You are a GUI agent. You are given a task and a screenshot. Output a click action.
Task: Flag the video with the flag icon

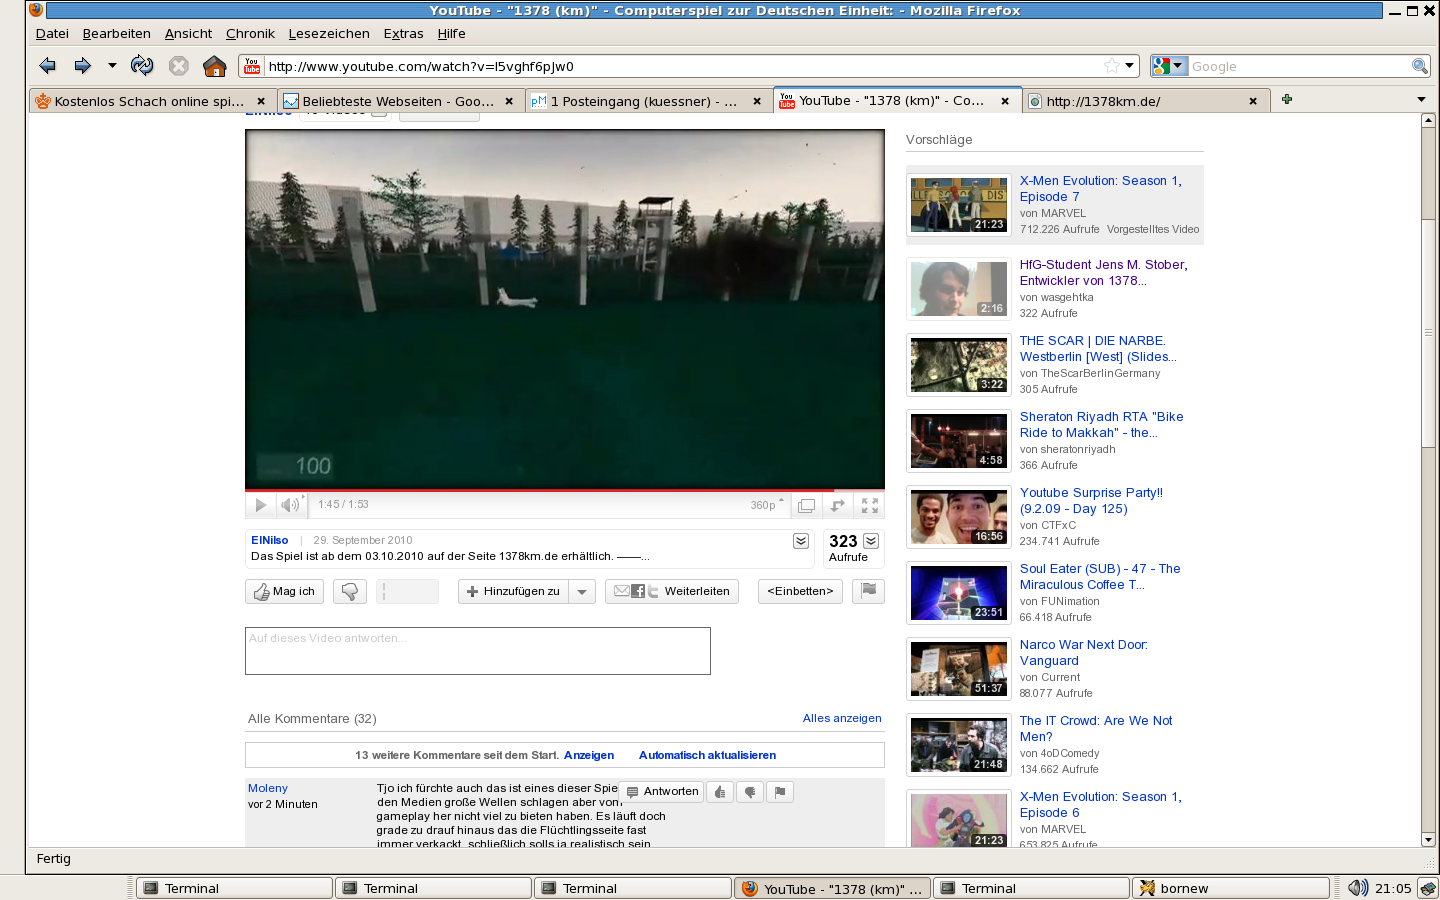click(868, 591)
